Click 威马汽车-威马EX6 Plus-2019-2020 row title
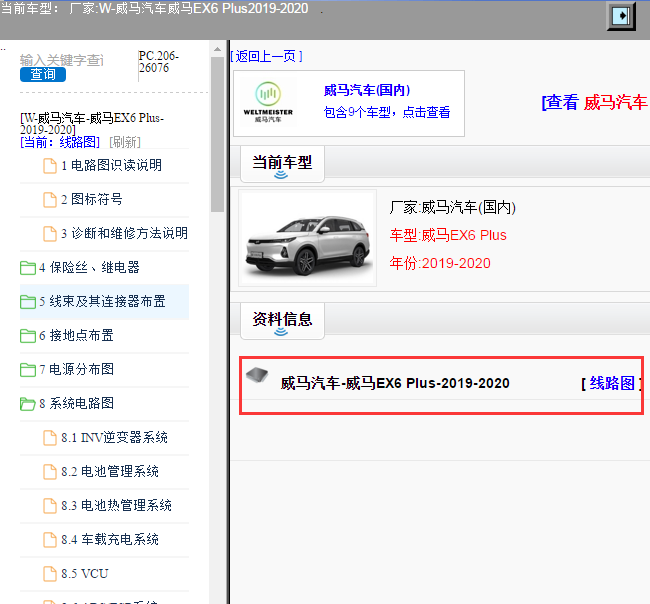 point(395,383)
